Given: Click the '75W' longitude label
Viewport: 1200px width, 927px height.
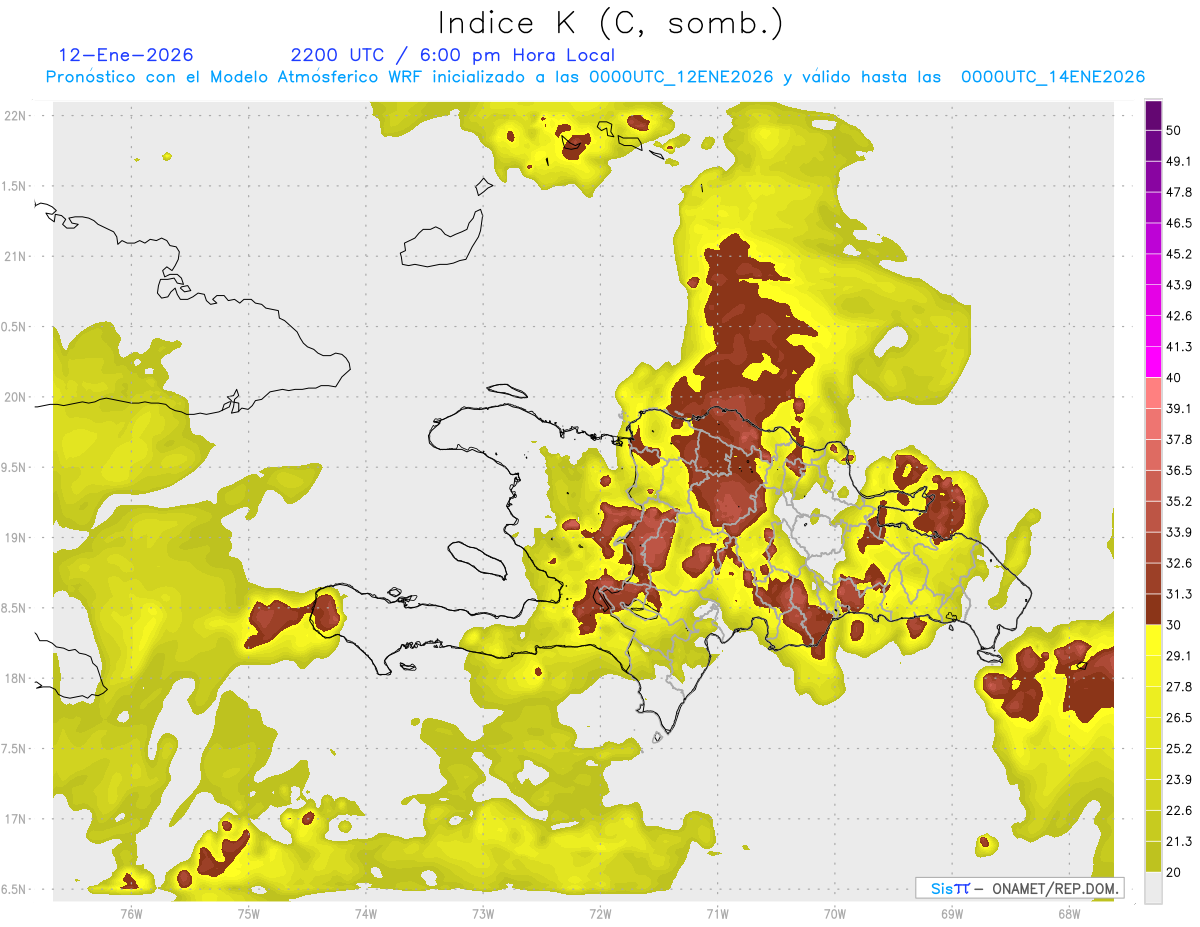Looking at the screenshot, I should click(249, 914).
